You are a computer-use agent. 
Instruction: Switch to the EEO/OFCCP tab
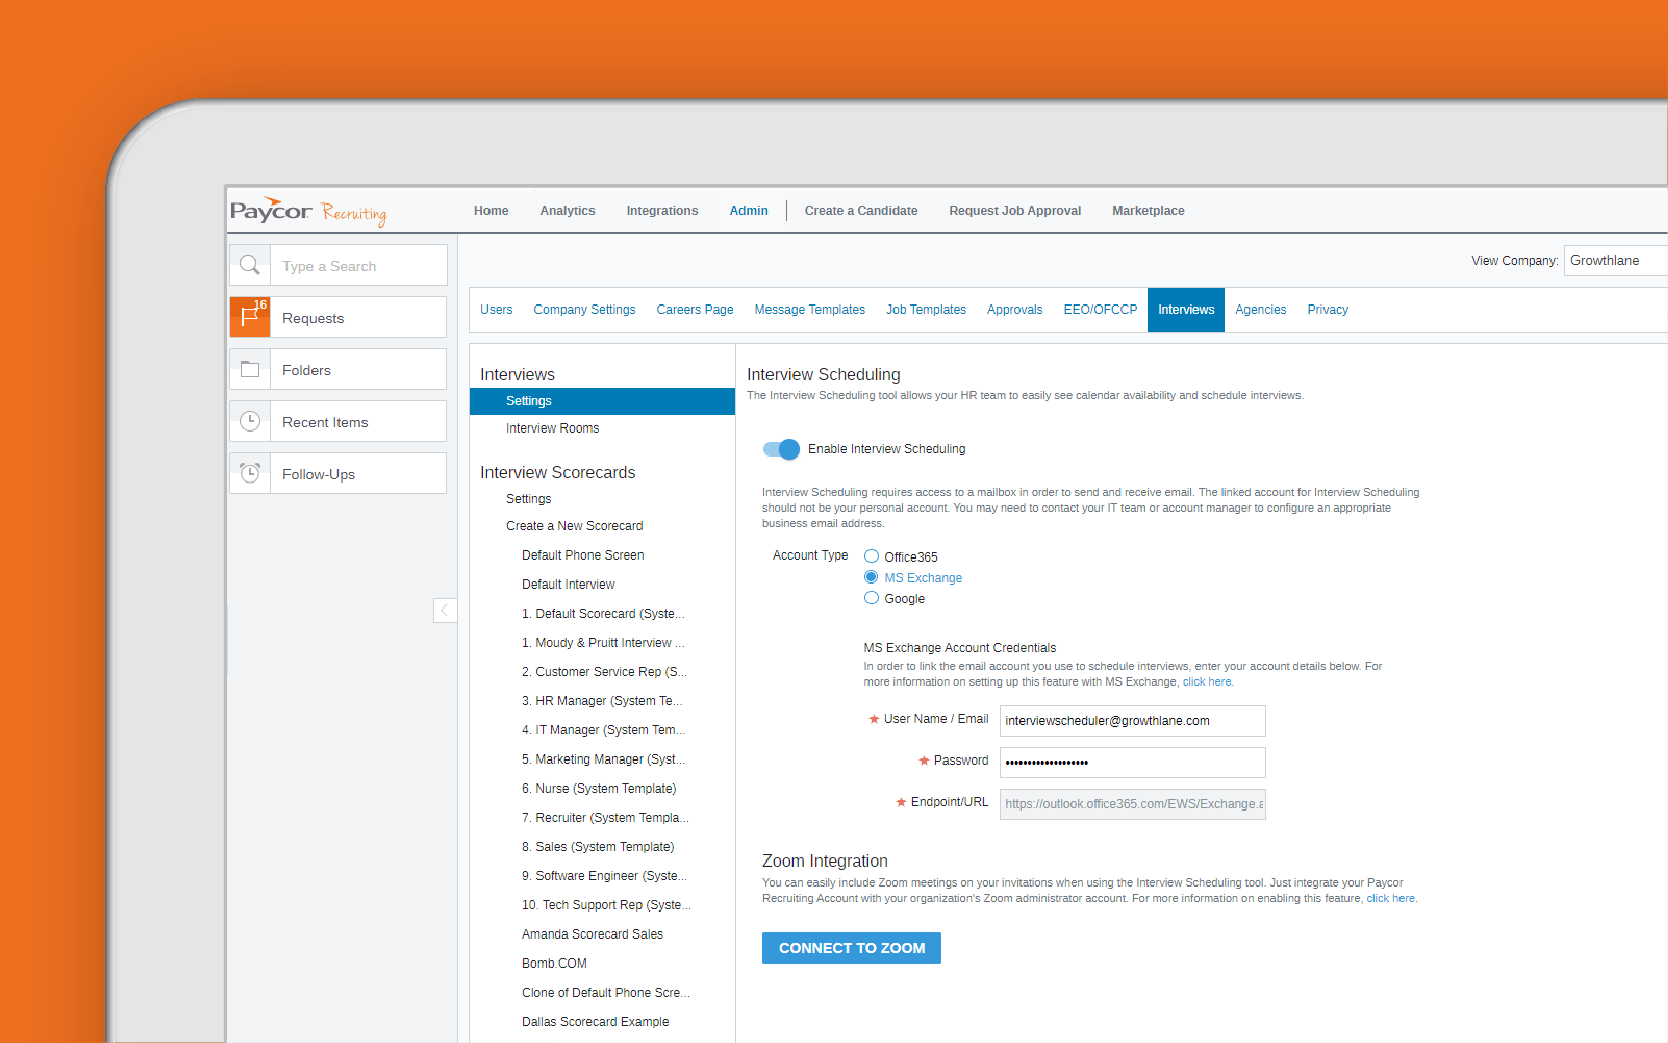[1100, 310]
